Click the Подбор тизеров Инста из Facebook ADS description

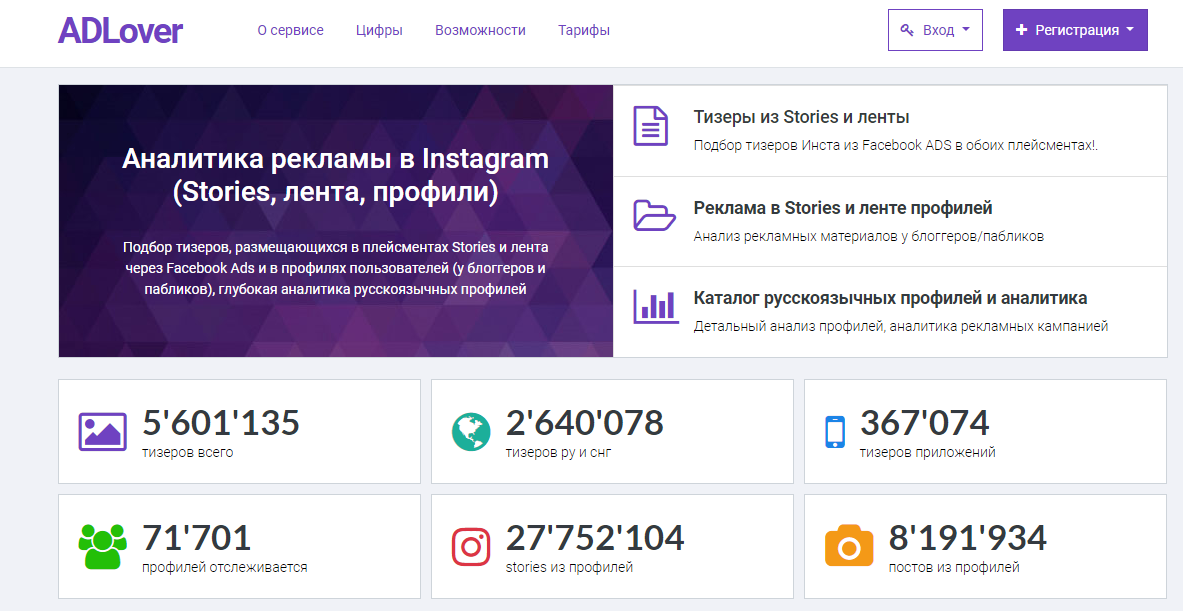(x=896, y=146)
